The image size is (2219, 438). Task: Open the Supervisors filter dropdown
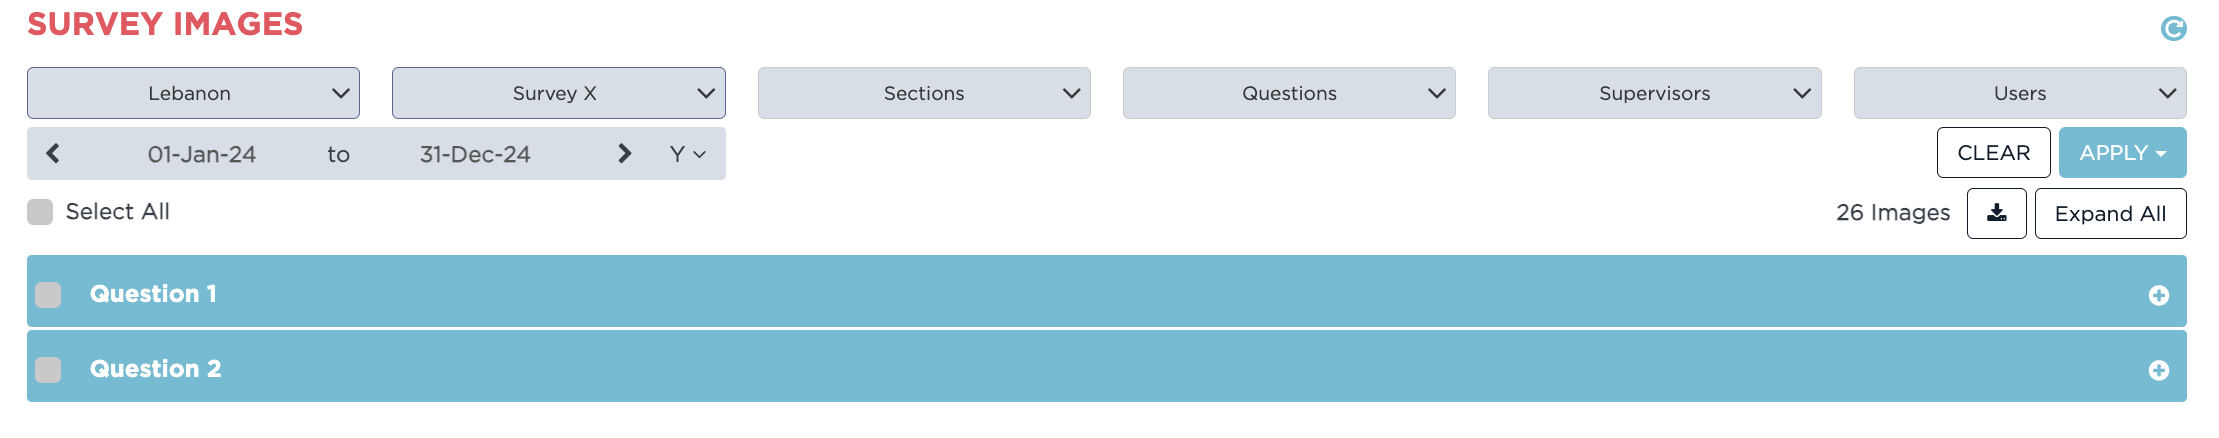1654,93
